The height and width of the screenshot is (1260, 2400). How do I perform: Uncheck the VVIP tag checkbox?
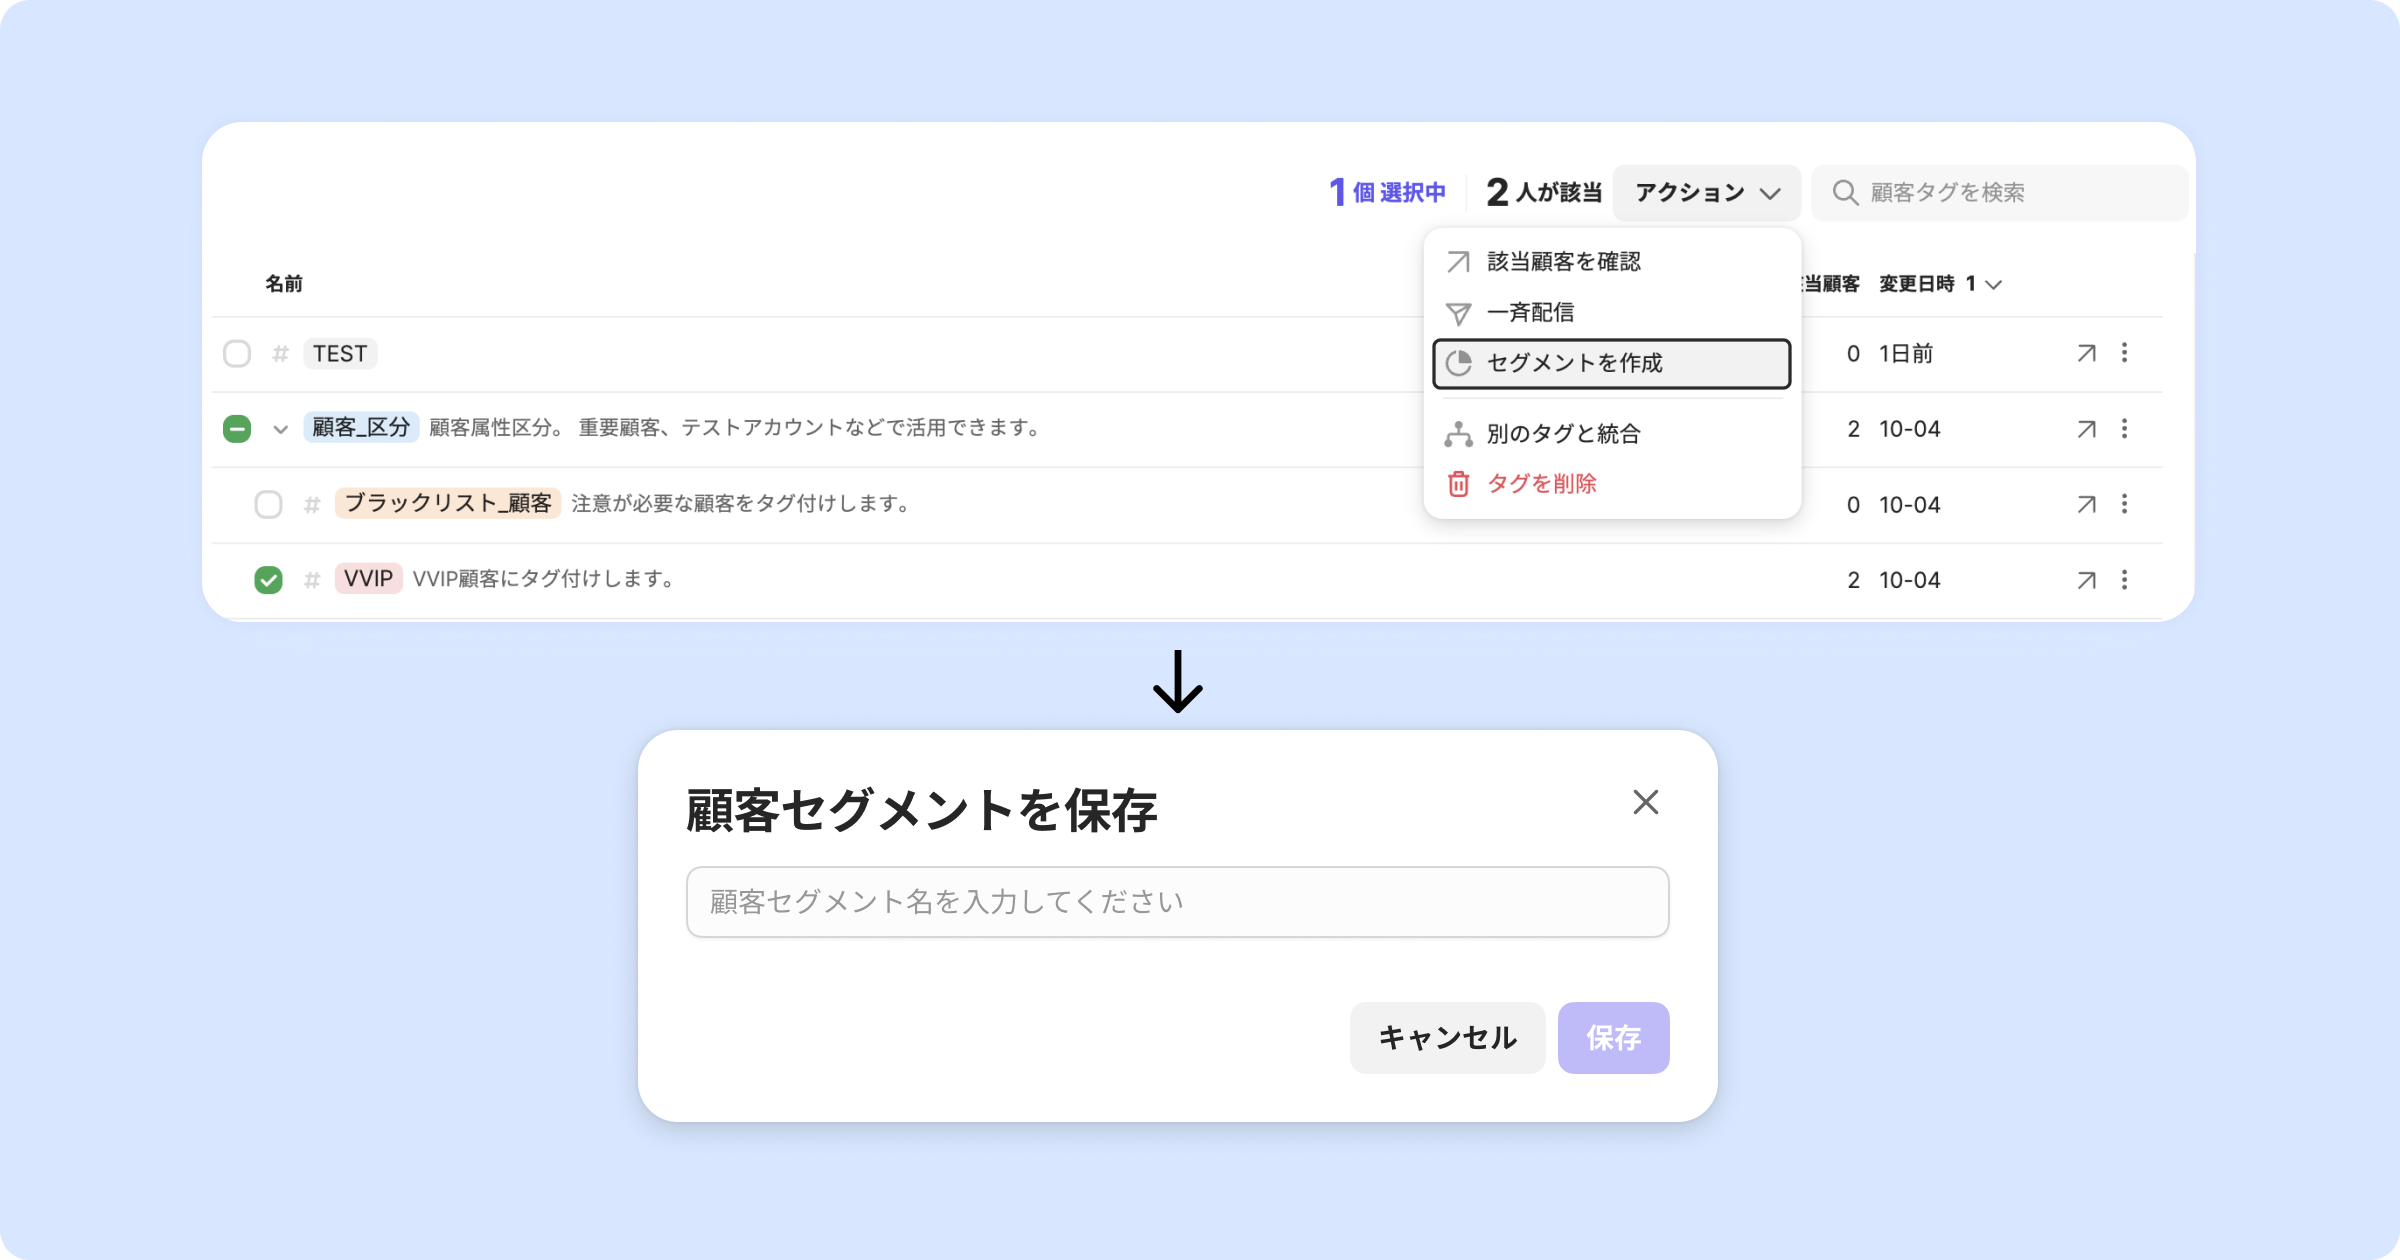click(x=268, y=580)
